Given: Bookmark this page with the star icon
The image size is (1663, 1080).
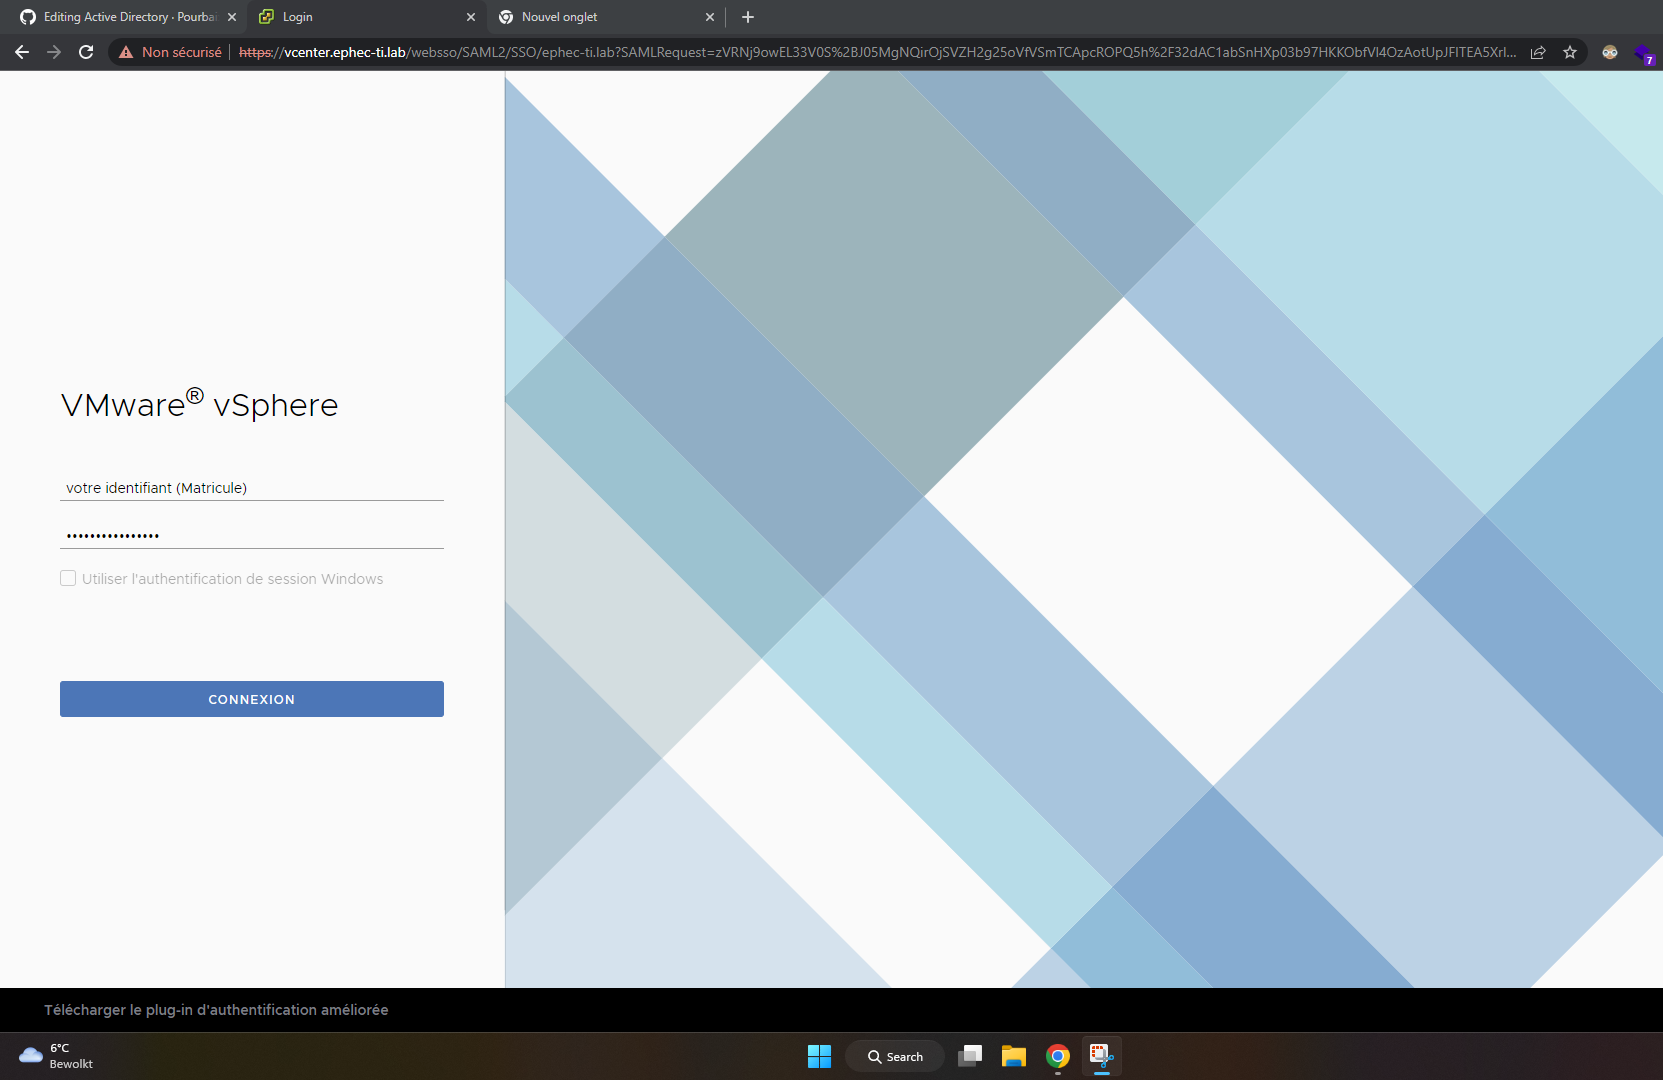Looking at the screenshot, I should tap(1570, 52).
